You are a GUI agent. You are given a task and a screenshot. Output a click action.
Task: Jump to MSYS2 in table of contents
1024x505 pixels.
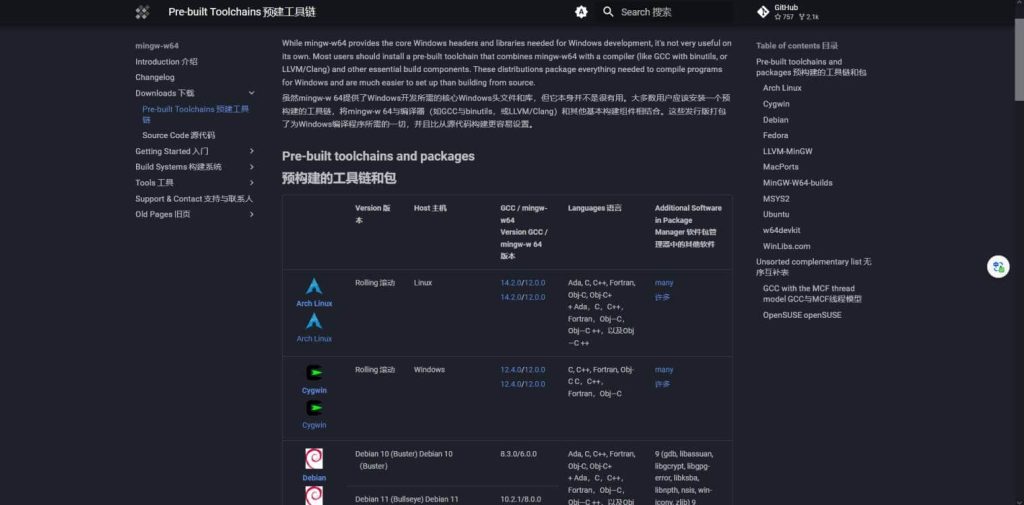coord(776,198)
